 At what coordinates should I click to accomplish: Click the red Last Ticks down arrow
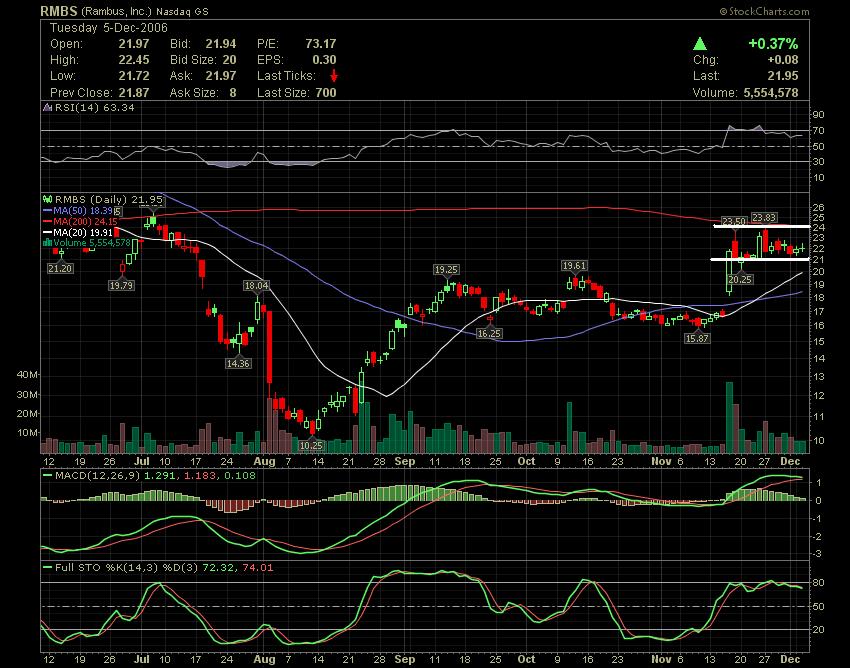click(334, 75)
